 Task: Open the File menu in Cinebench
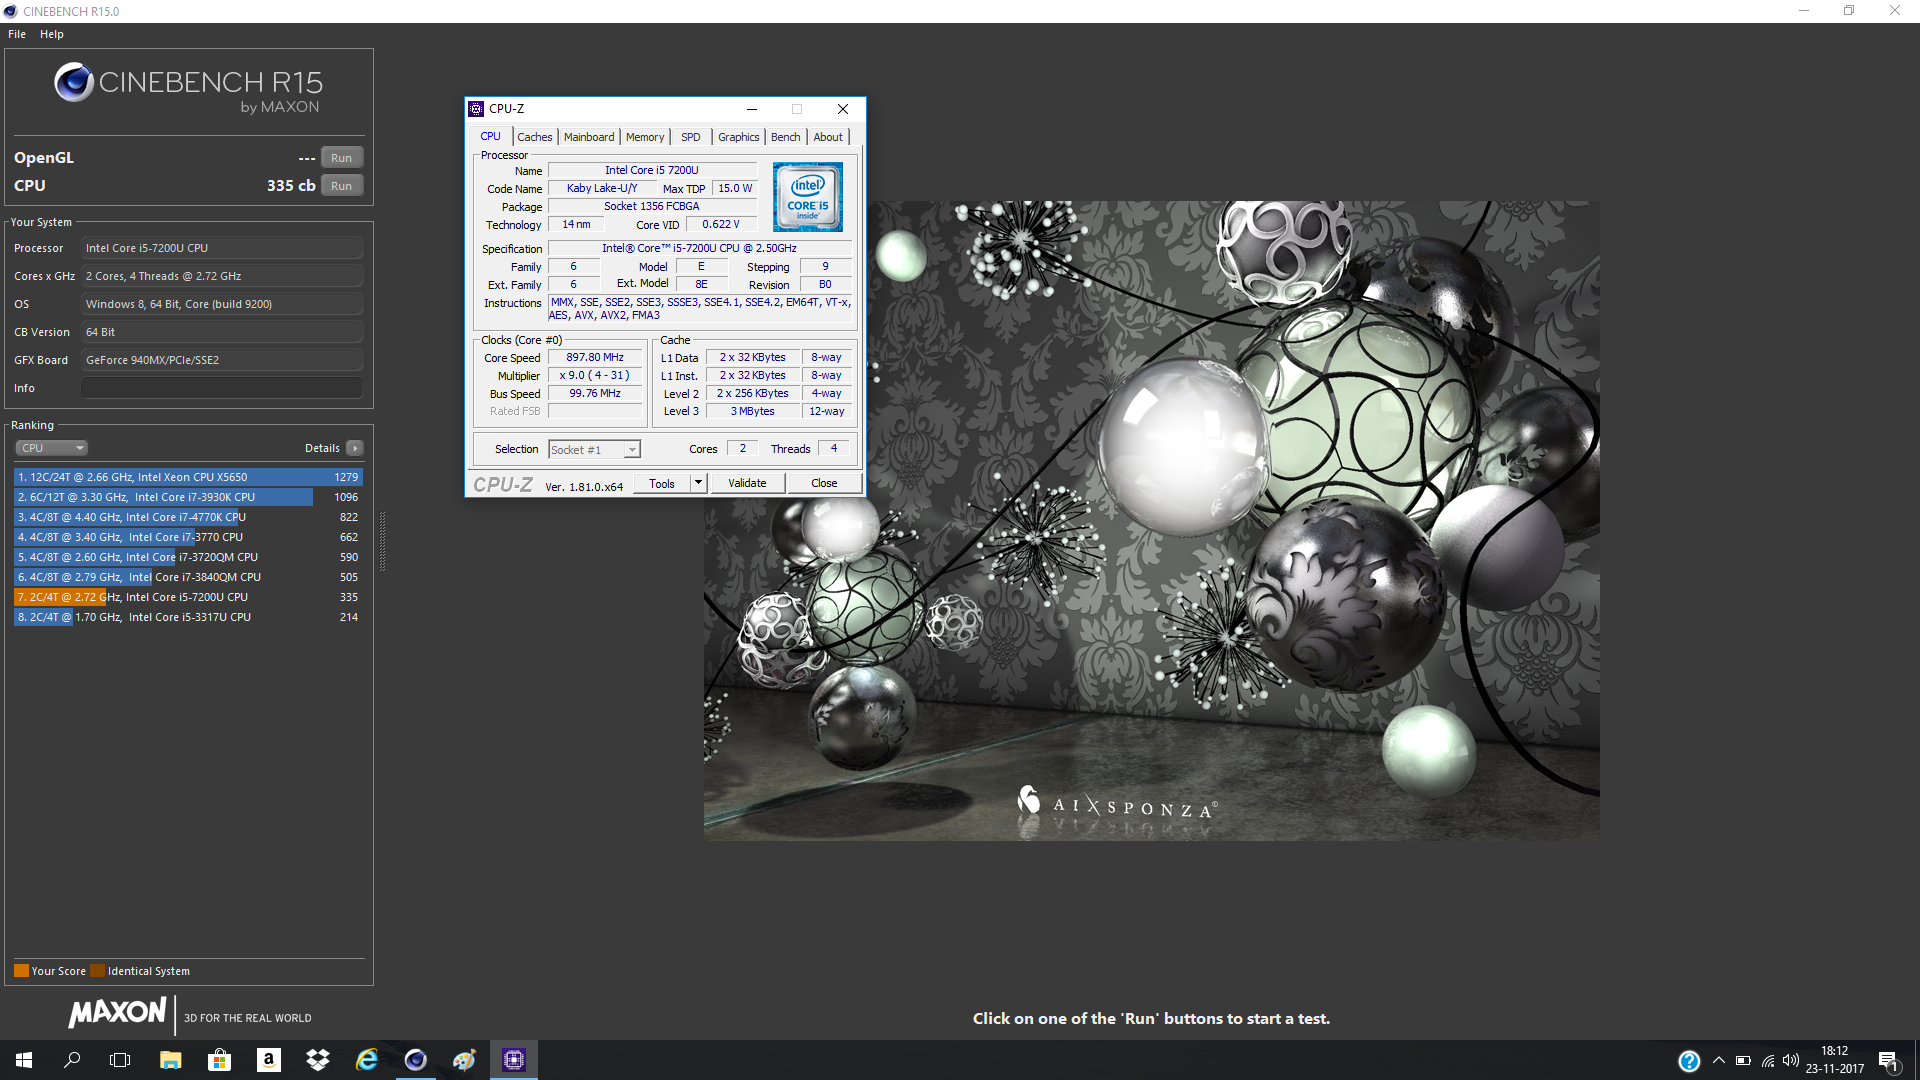[17, 34]
